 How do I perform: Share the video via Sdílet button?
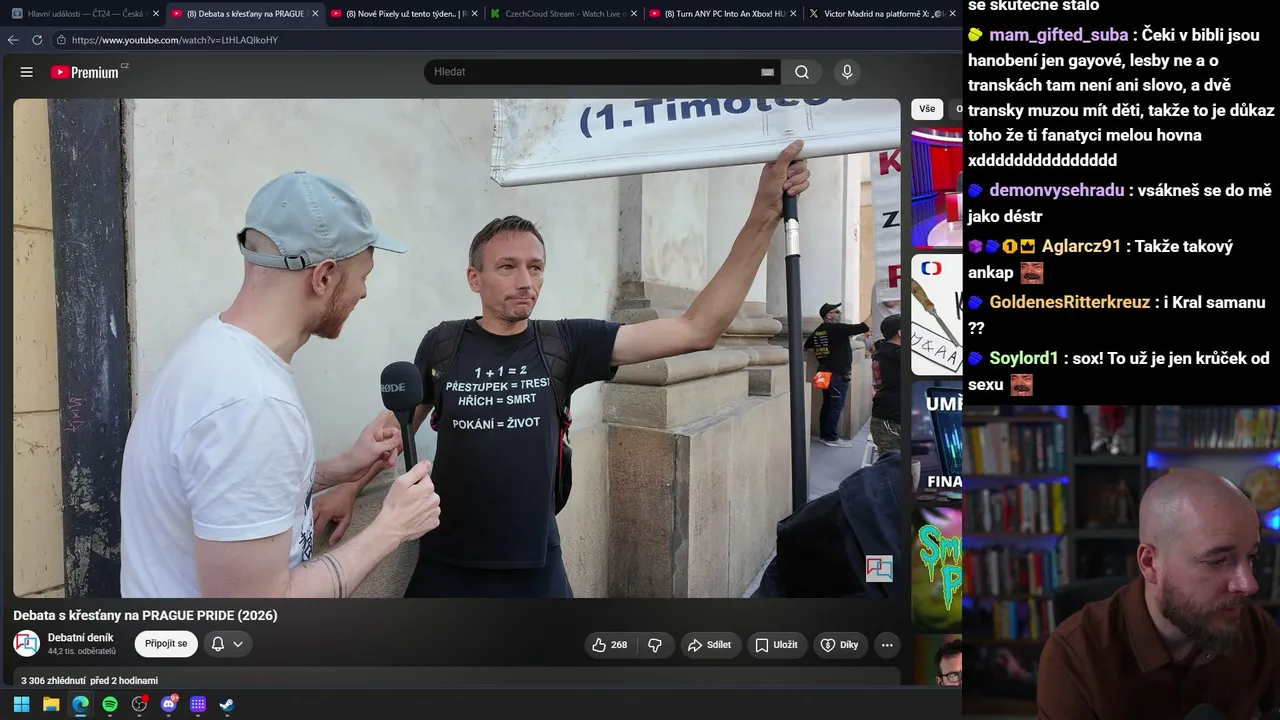coord(710,645)
